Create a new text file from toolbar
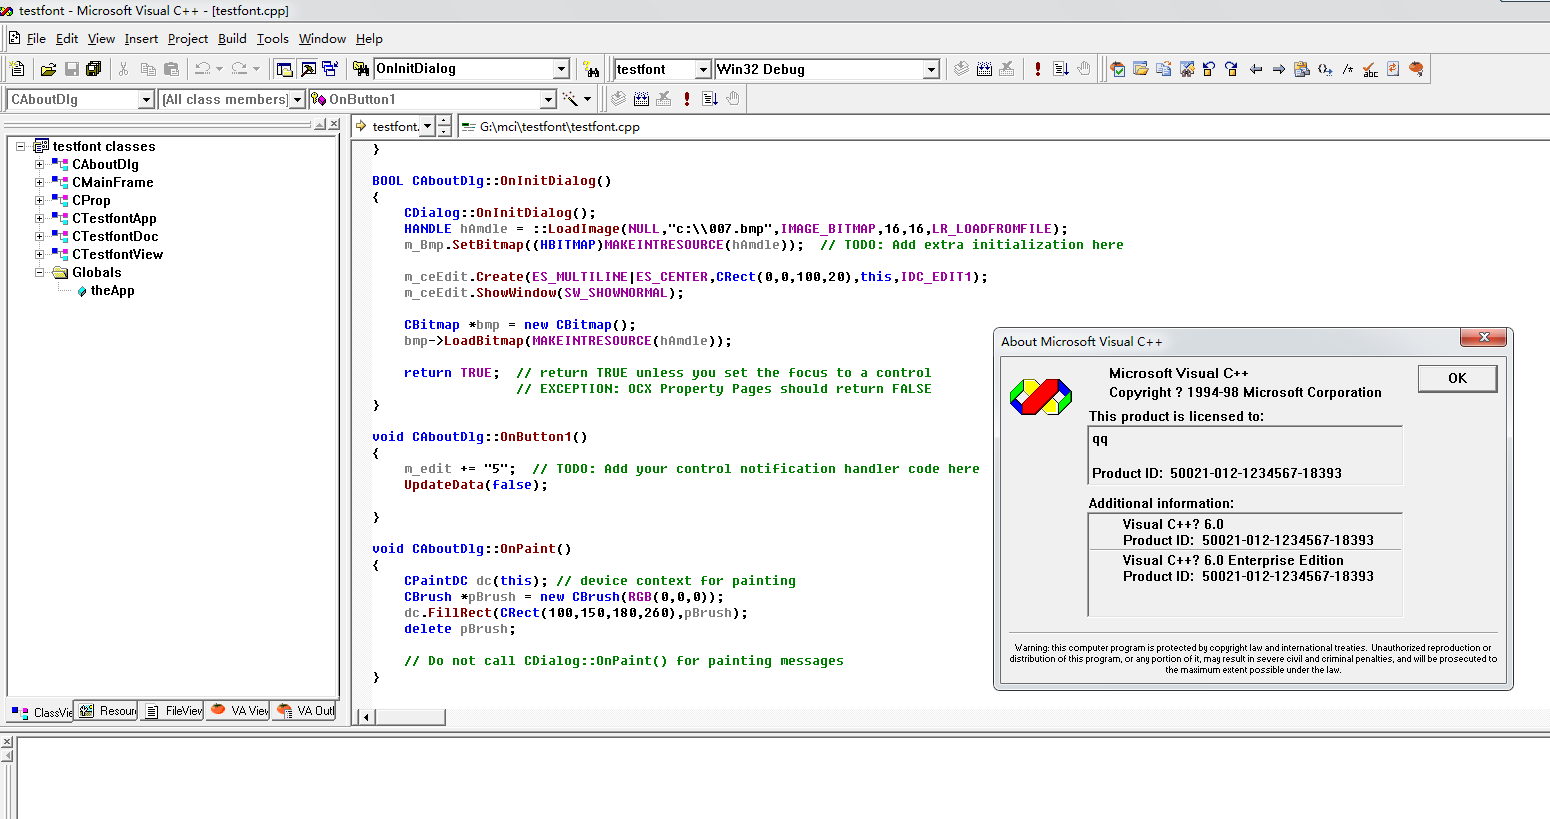This screenshot has height=819, width=1550. [x=17, y=69]
